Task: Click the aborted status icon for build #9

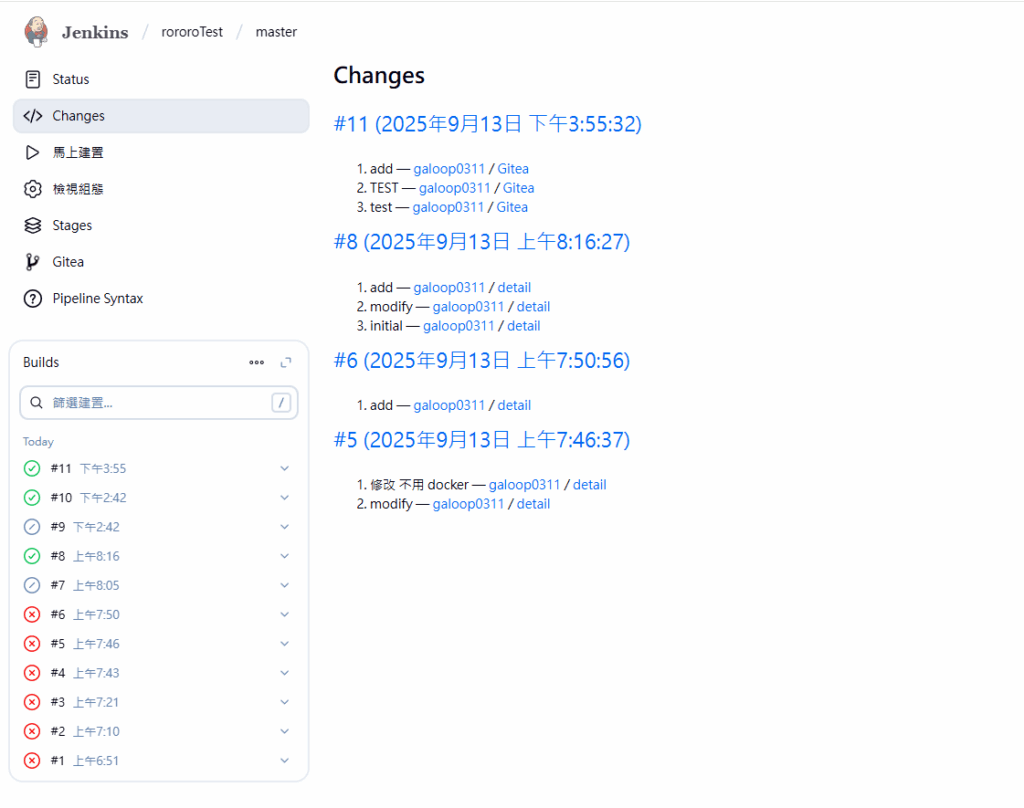Action: tap(32, 527)
